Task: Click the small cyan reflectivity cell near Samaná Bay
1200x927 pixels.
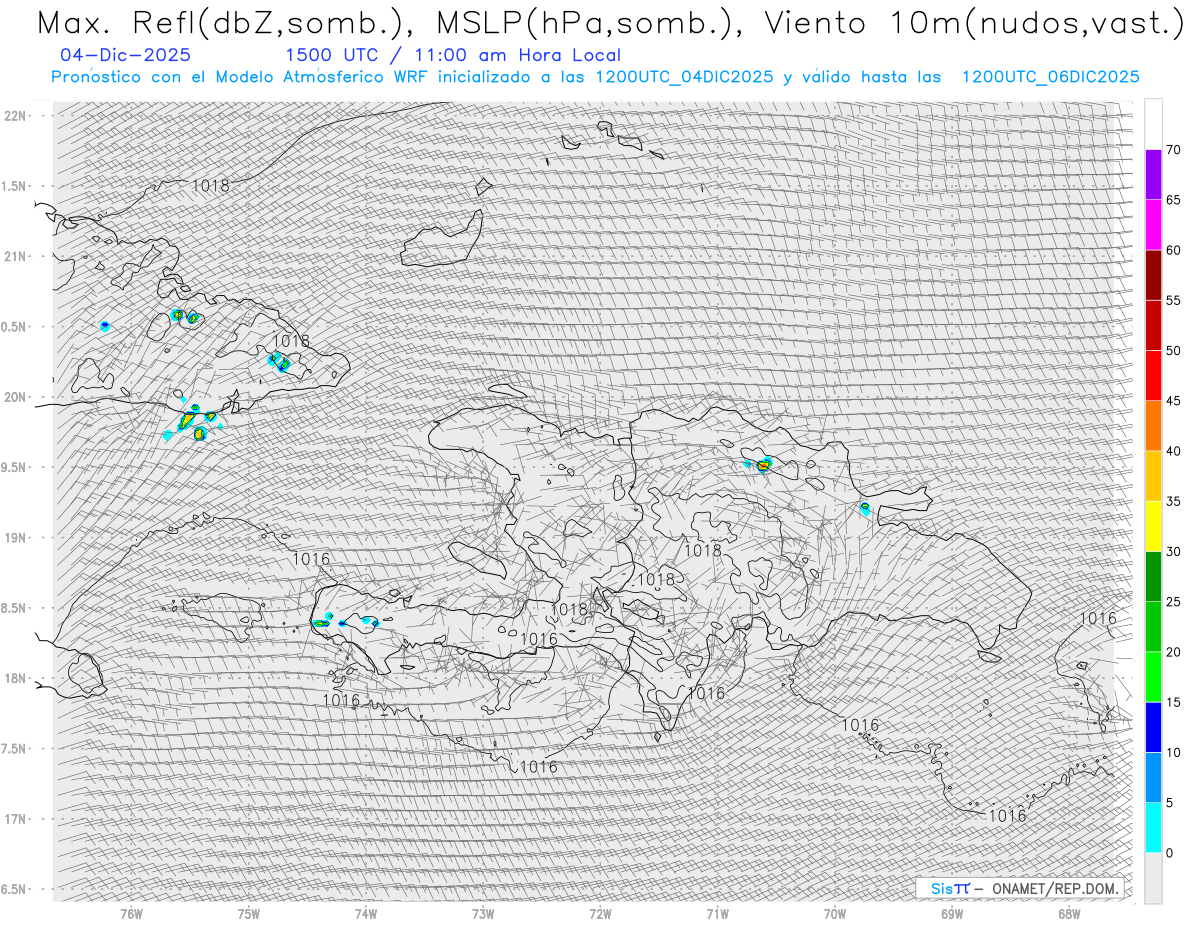Action: tap(865, 508)
